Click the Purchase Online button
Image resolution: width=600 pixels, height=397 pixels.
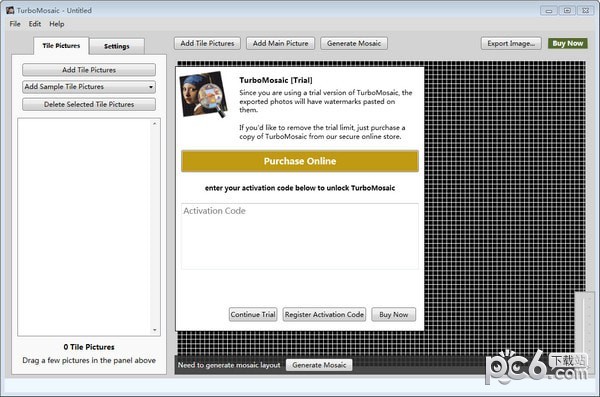point(300,161)
